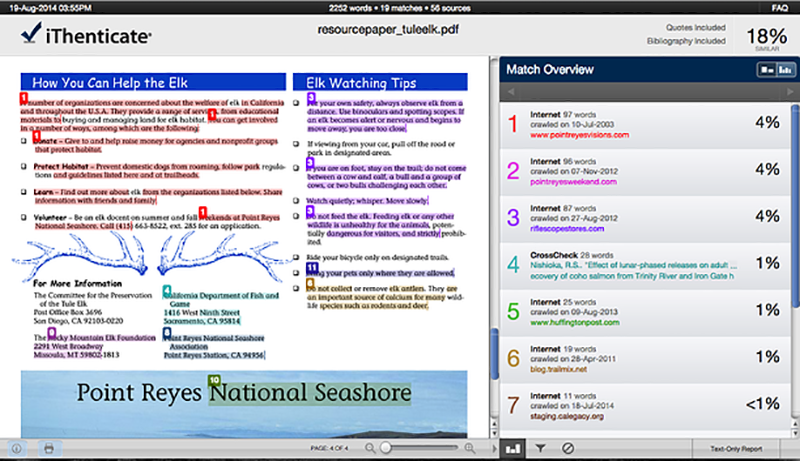800x461 pixels.
Task: Go to the previous match with left arrow
Action: click(x=511, y=92)
